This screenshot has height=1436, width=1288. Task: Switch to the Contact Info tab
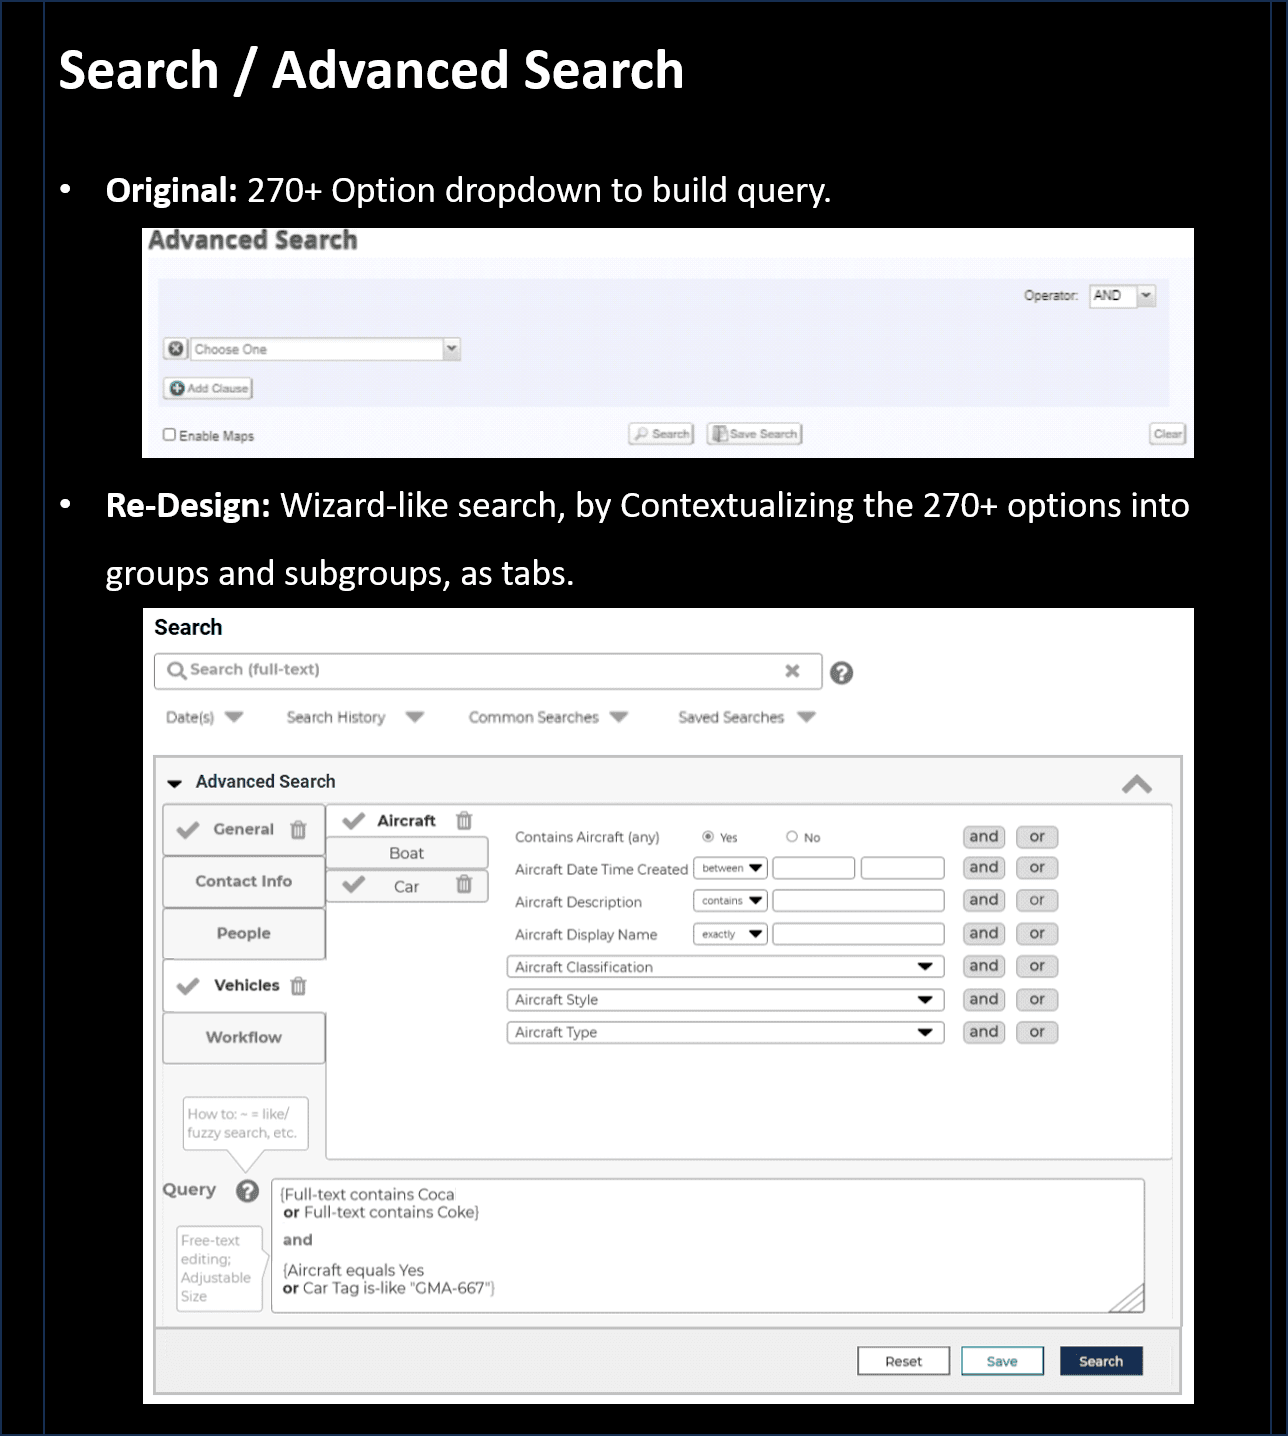(244, 882)
